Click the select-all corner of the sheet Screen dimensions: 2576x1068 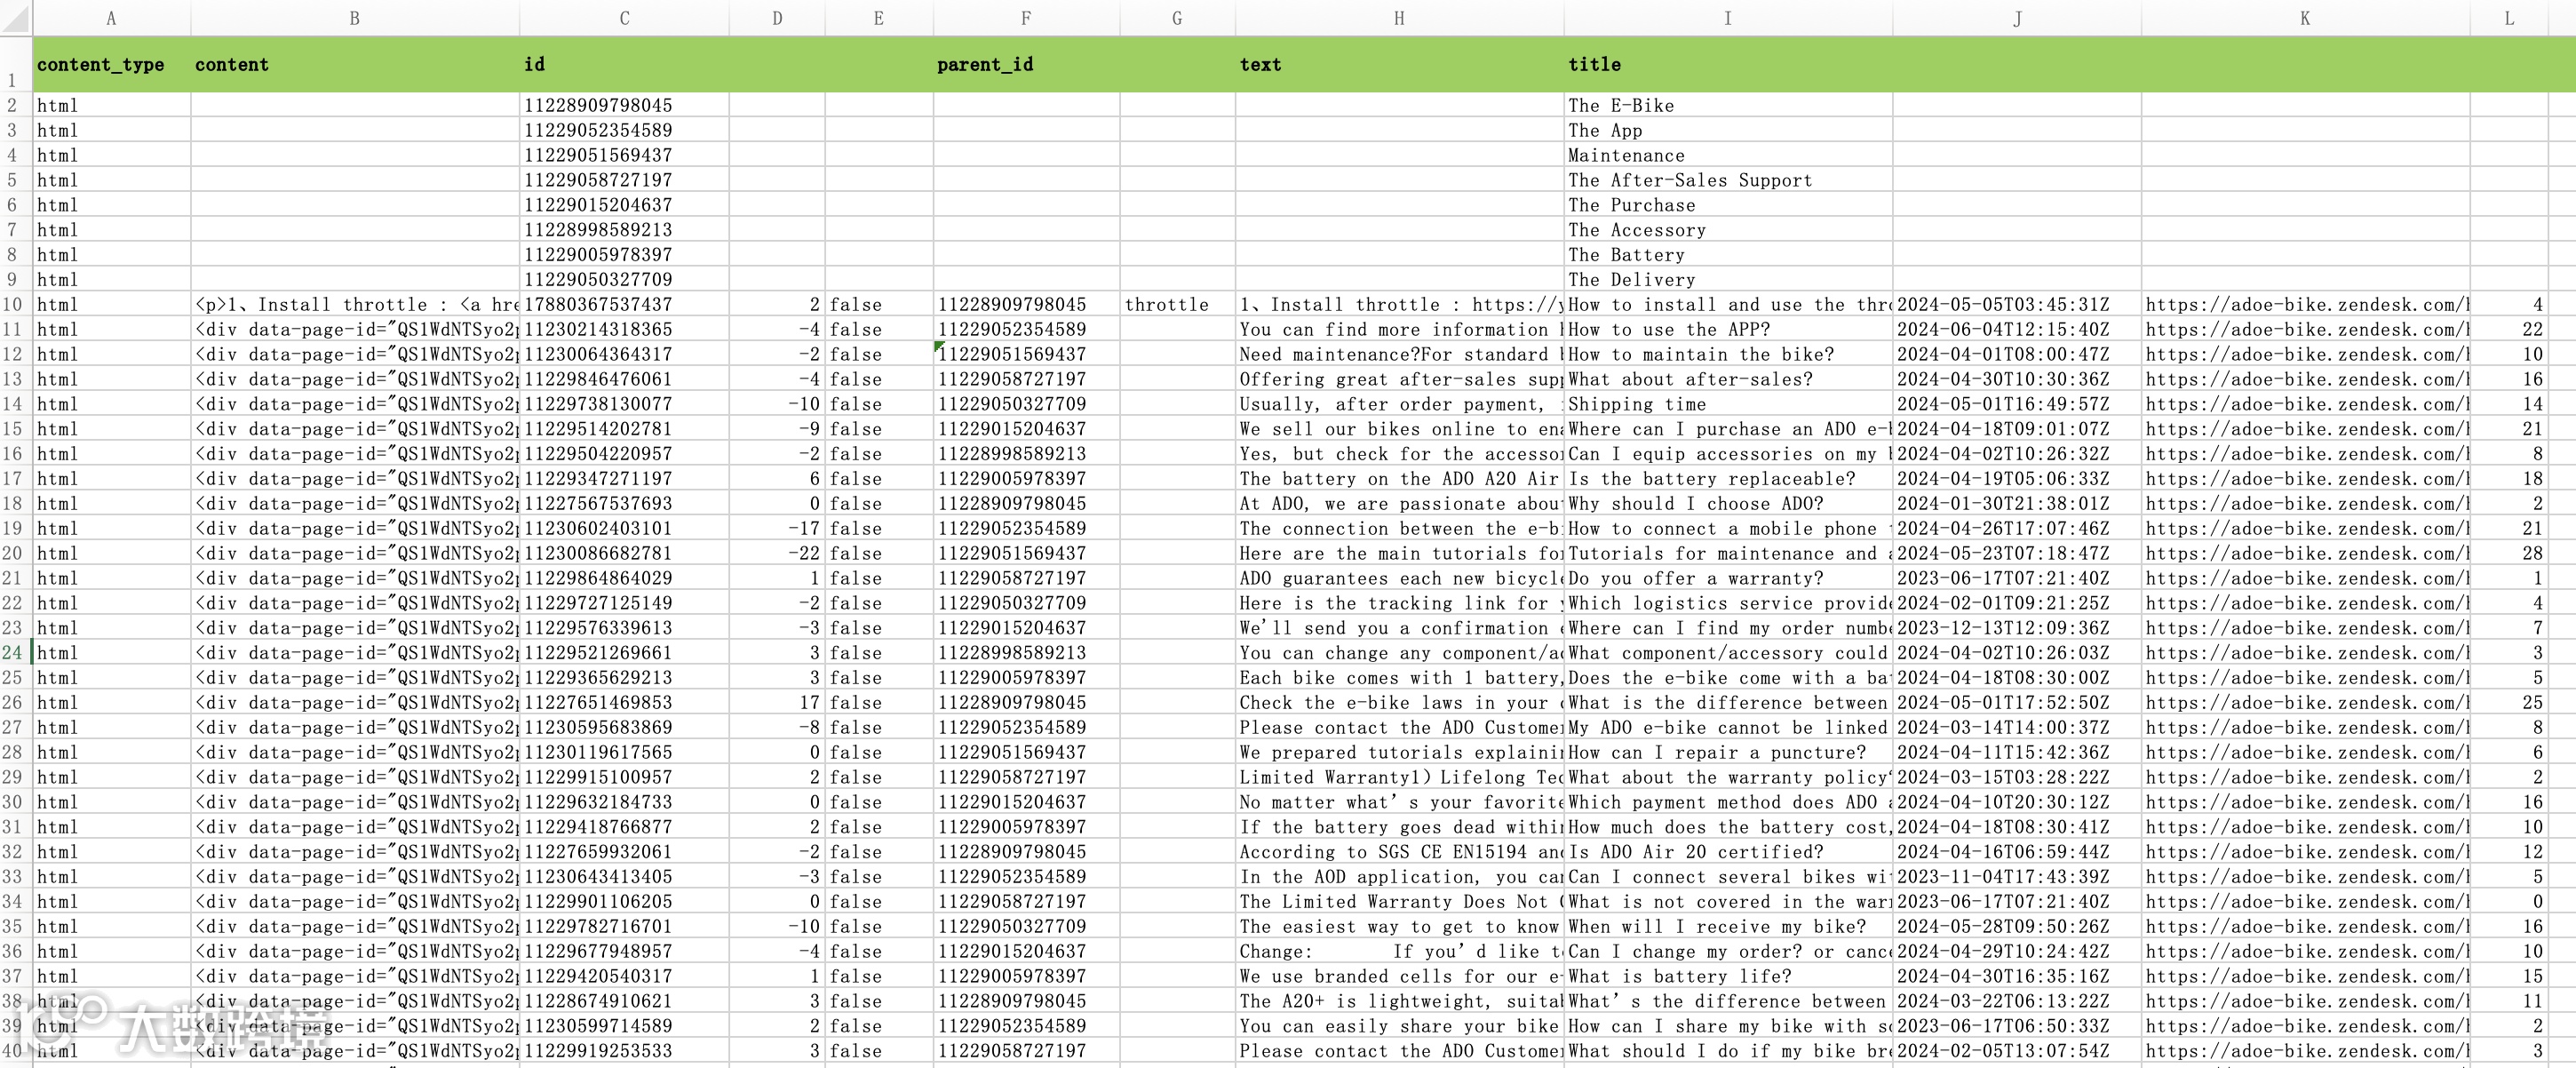[x=15, y=18]
